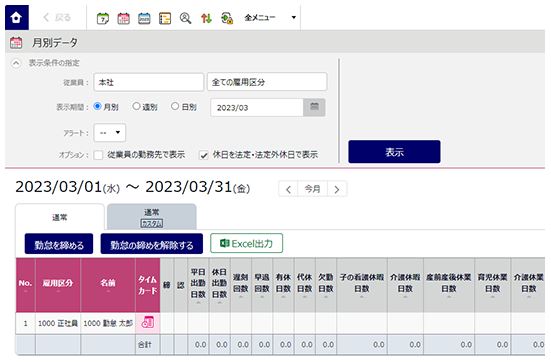Select the 日別 radio button
The height and width of the screenshot is (362, 551).
(175, 106)
